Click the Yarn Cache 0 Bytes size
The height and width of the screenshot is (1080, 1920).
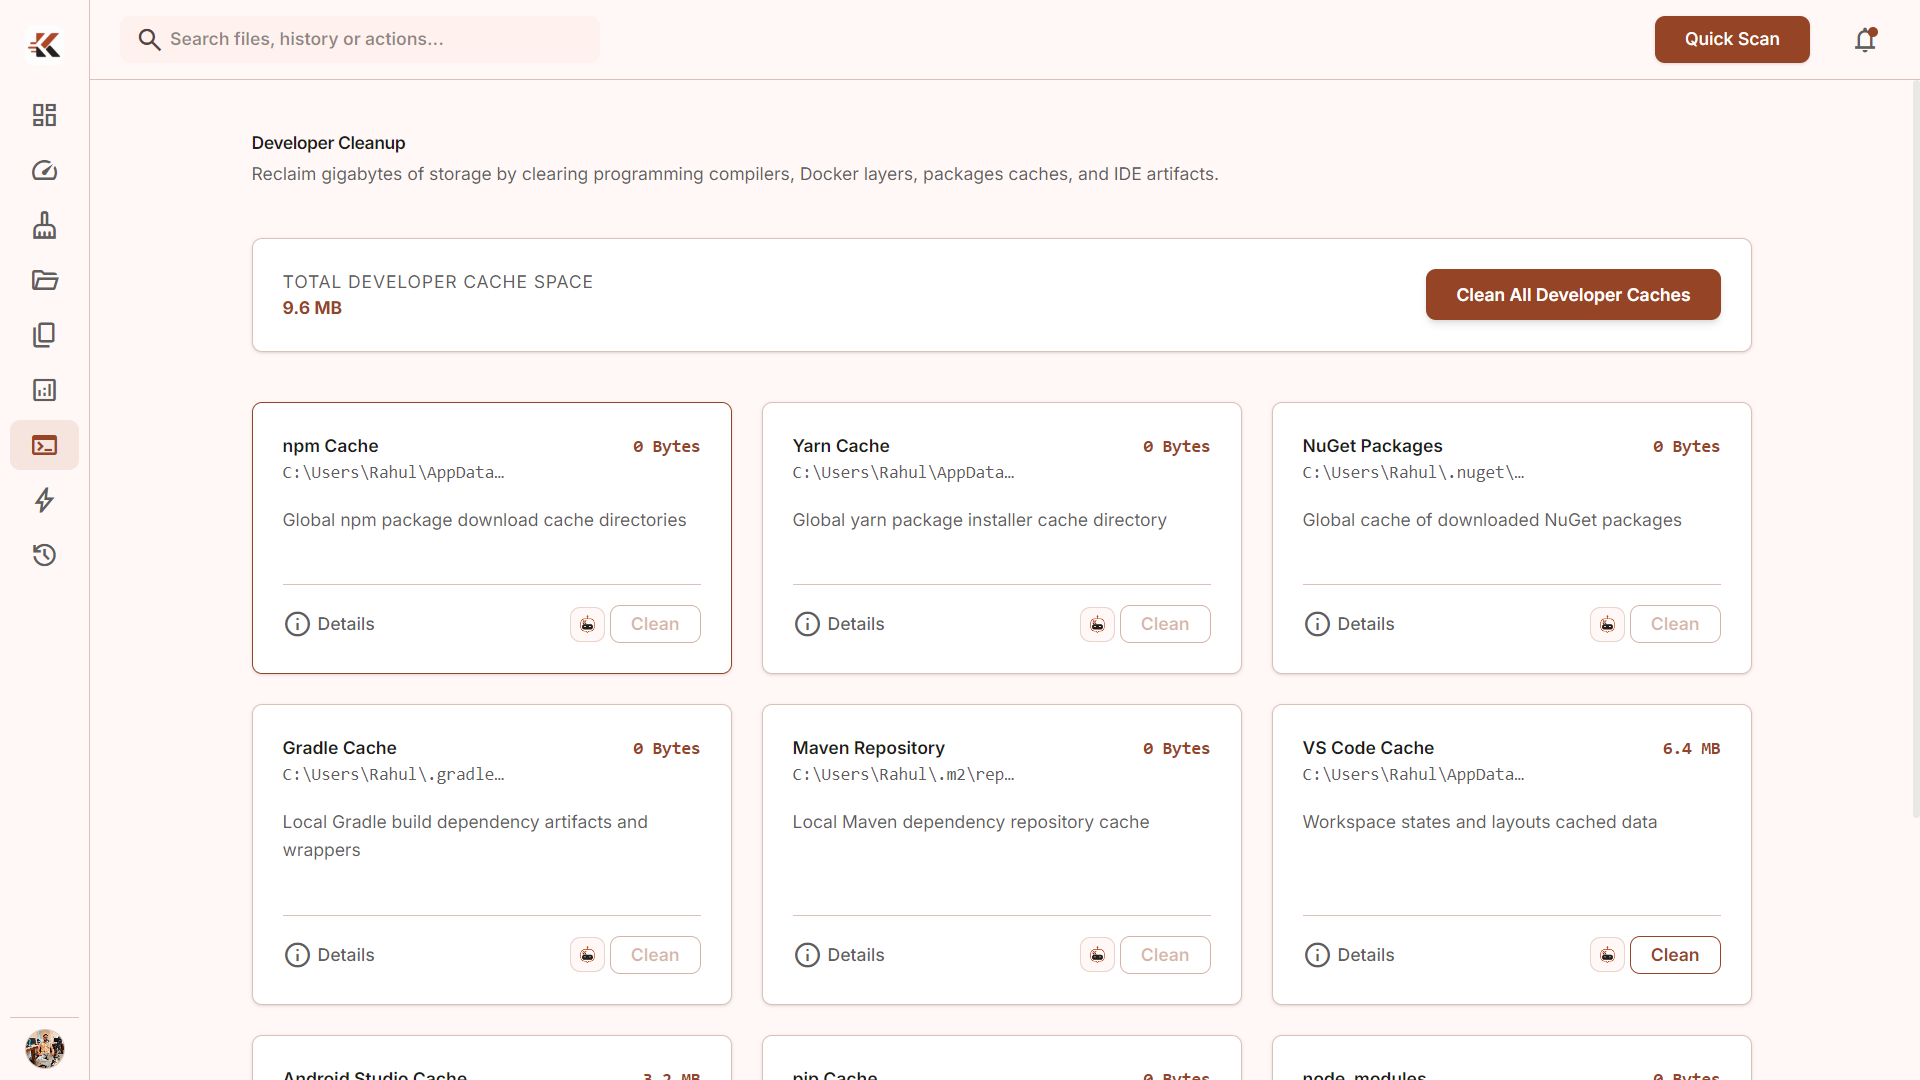tap(1176, 446)
